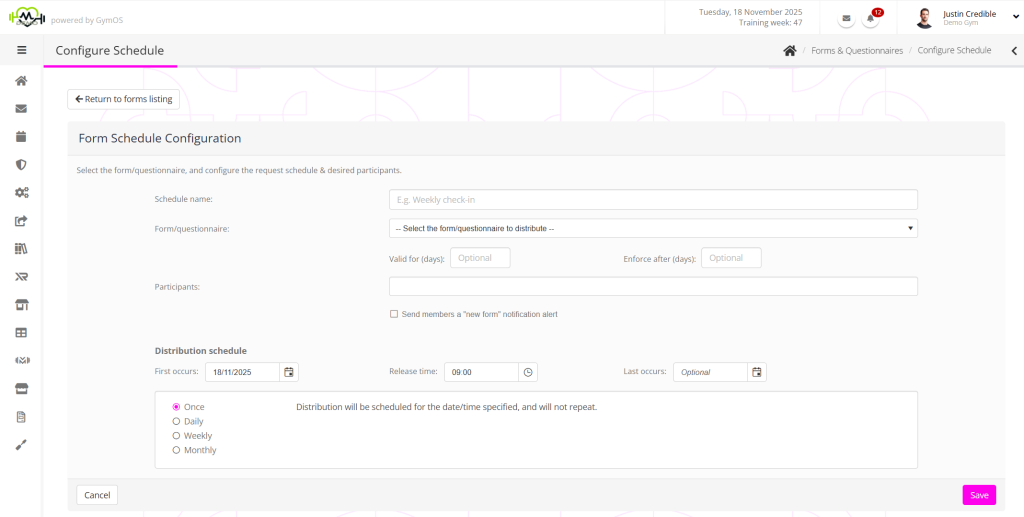Click the notifications bell icon
The width and height of the screenshot is (1024, 517).
tap(872, 19)
